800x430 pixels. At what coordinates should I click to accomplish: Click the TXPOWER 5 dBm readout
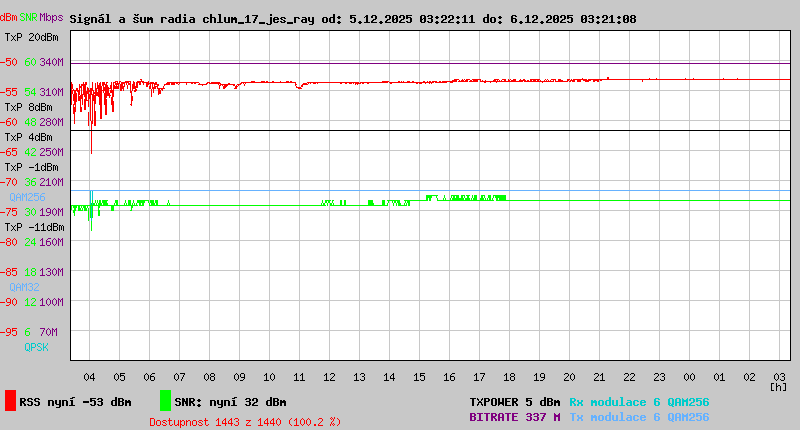(x=514, y=402)
